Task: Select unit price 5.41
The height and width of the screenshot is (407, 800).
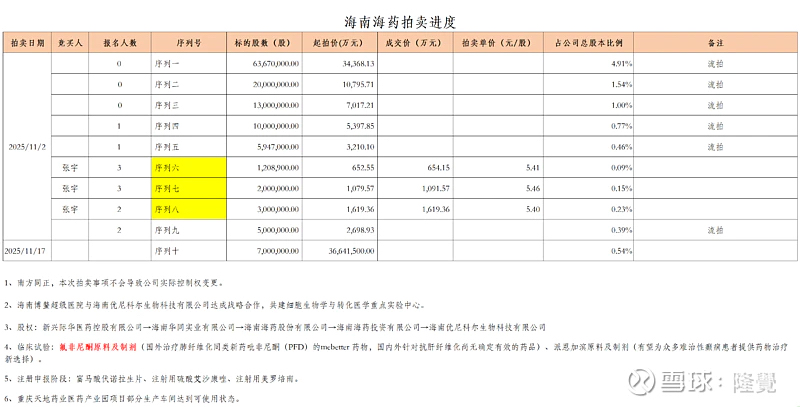Action: (534, 168)
